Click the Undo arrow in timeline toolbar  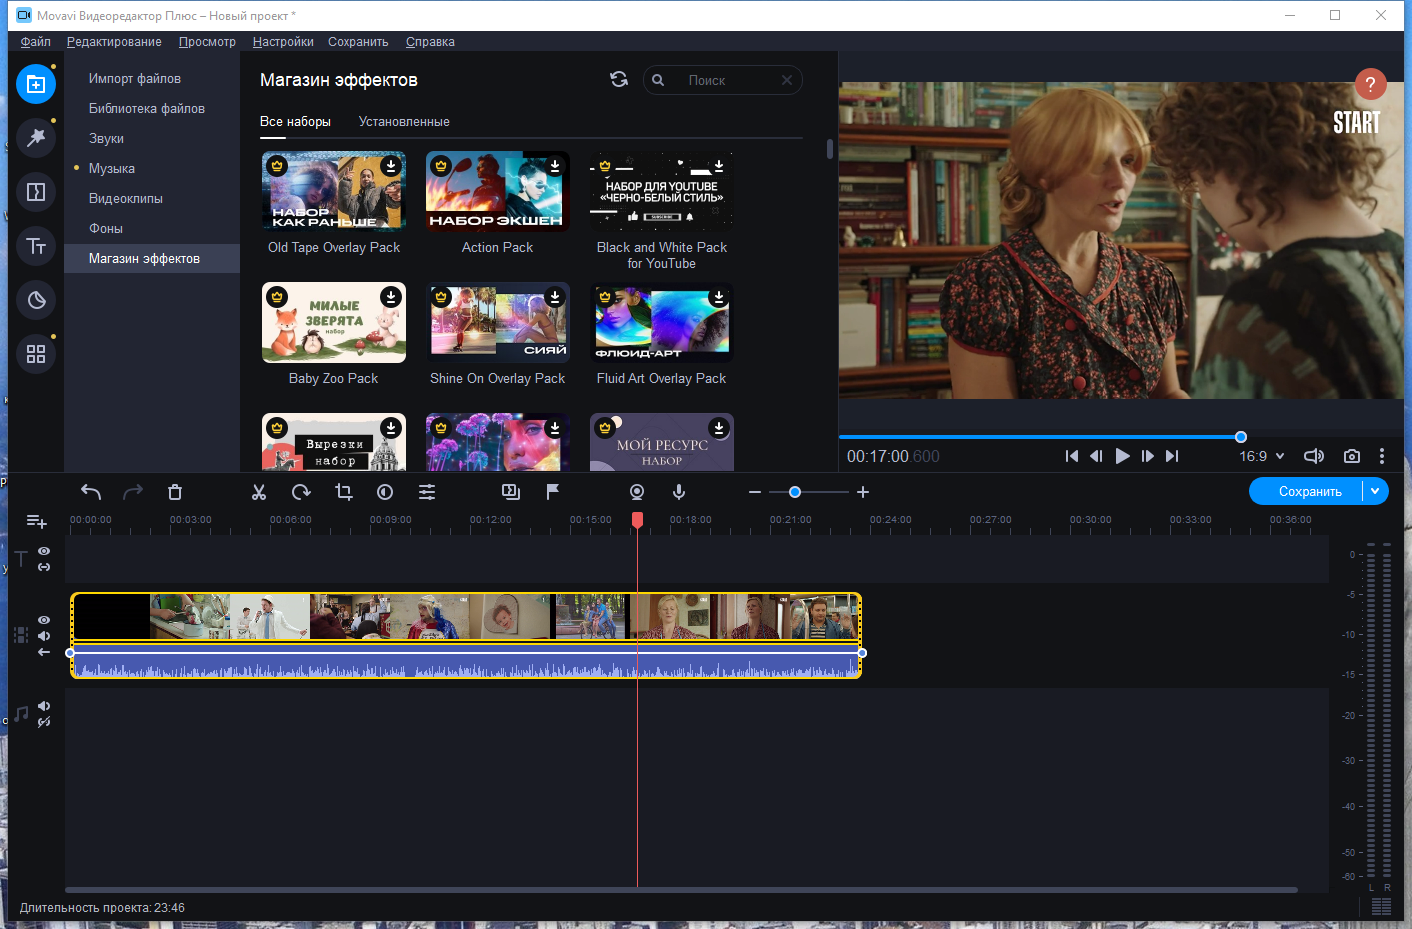click(x=91, y=492)
